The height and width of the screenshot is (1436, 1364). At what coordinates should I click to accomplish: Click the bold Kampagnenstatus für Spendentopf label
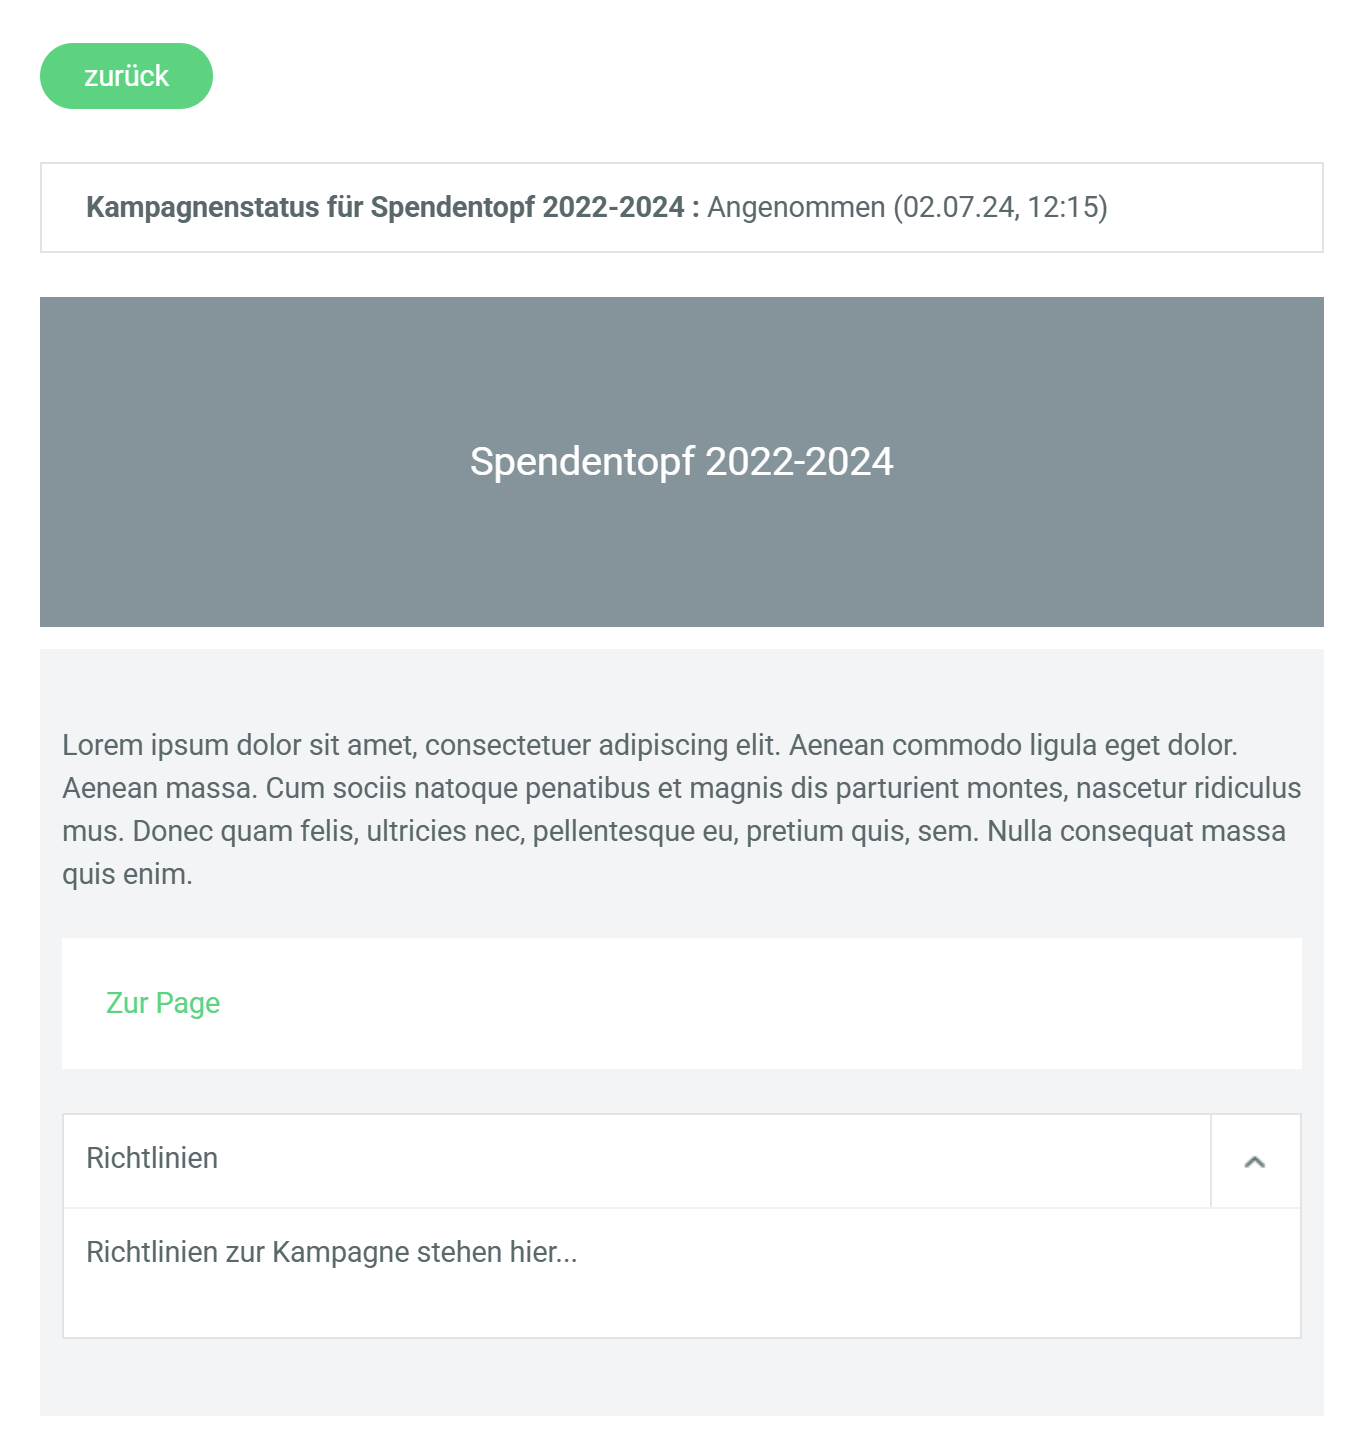385,207
